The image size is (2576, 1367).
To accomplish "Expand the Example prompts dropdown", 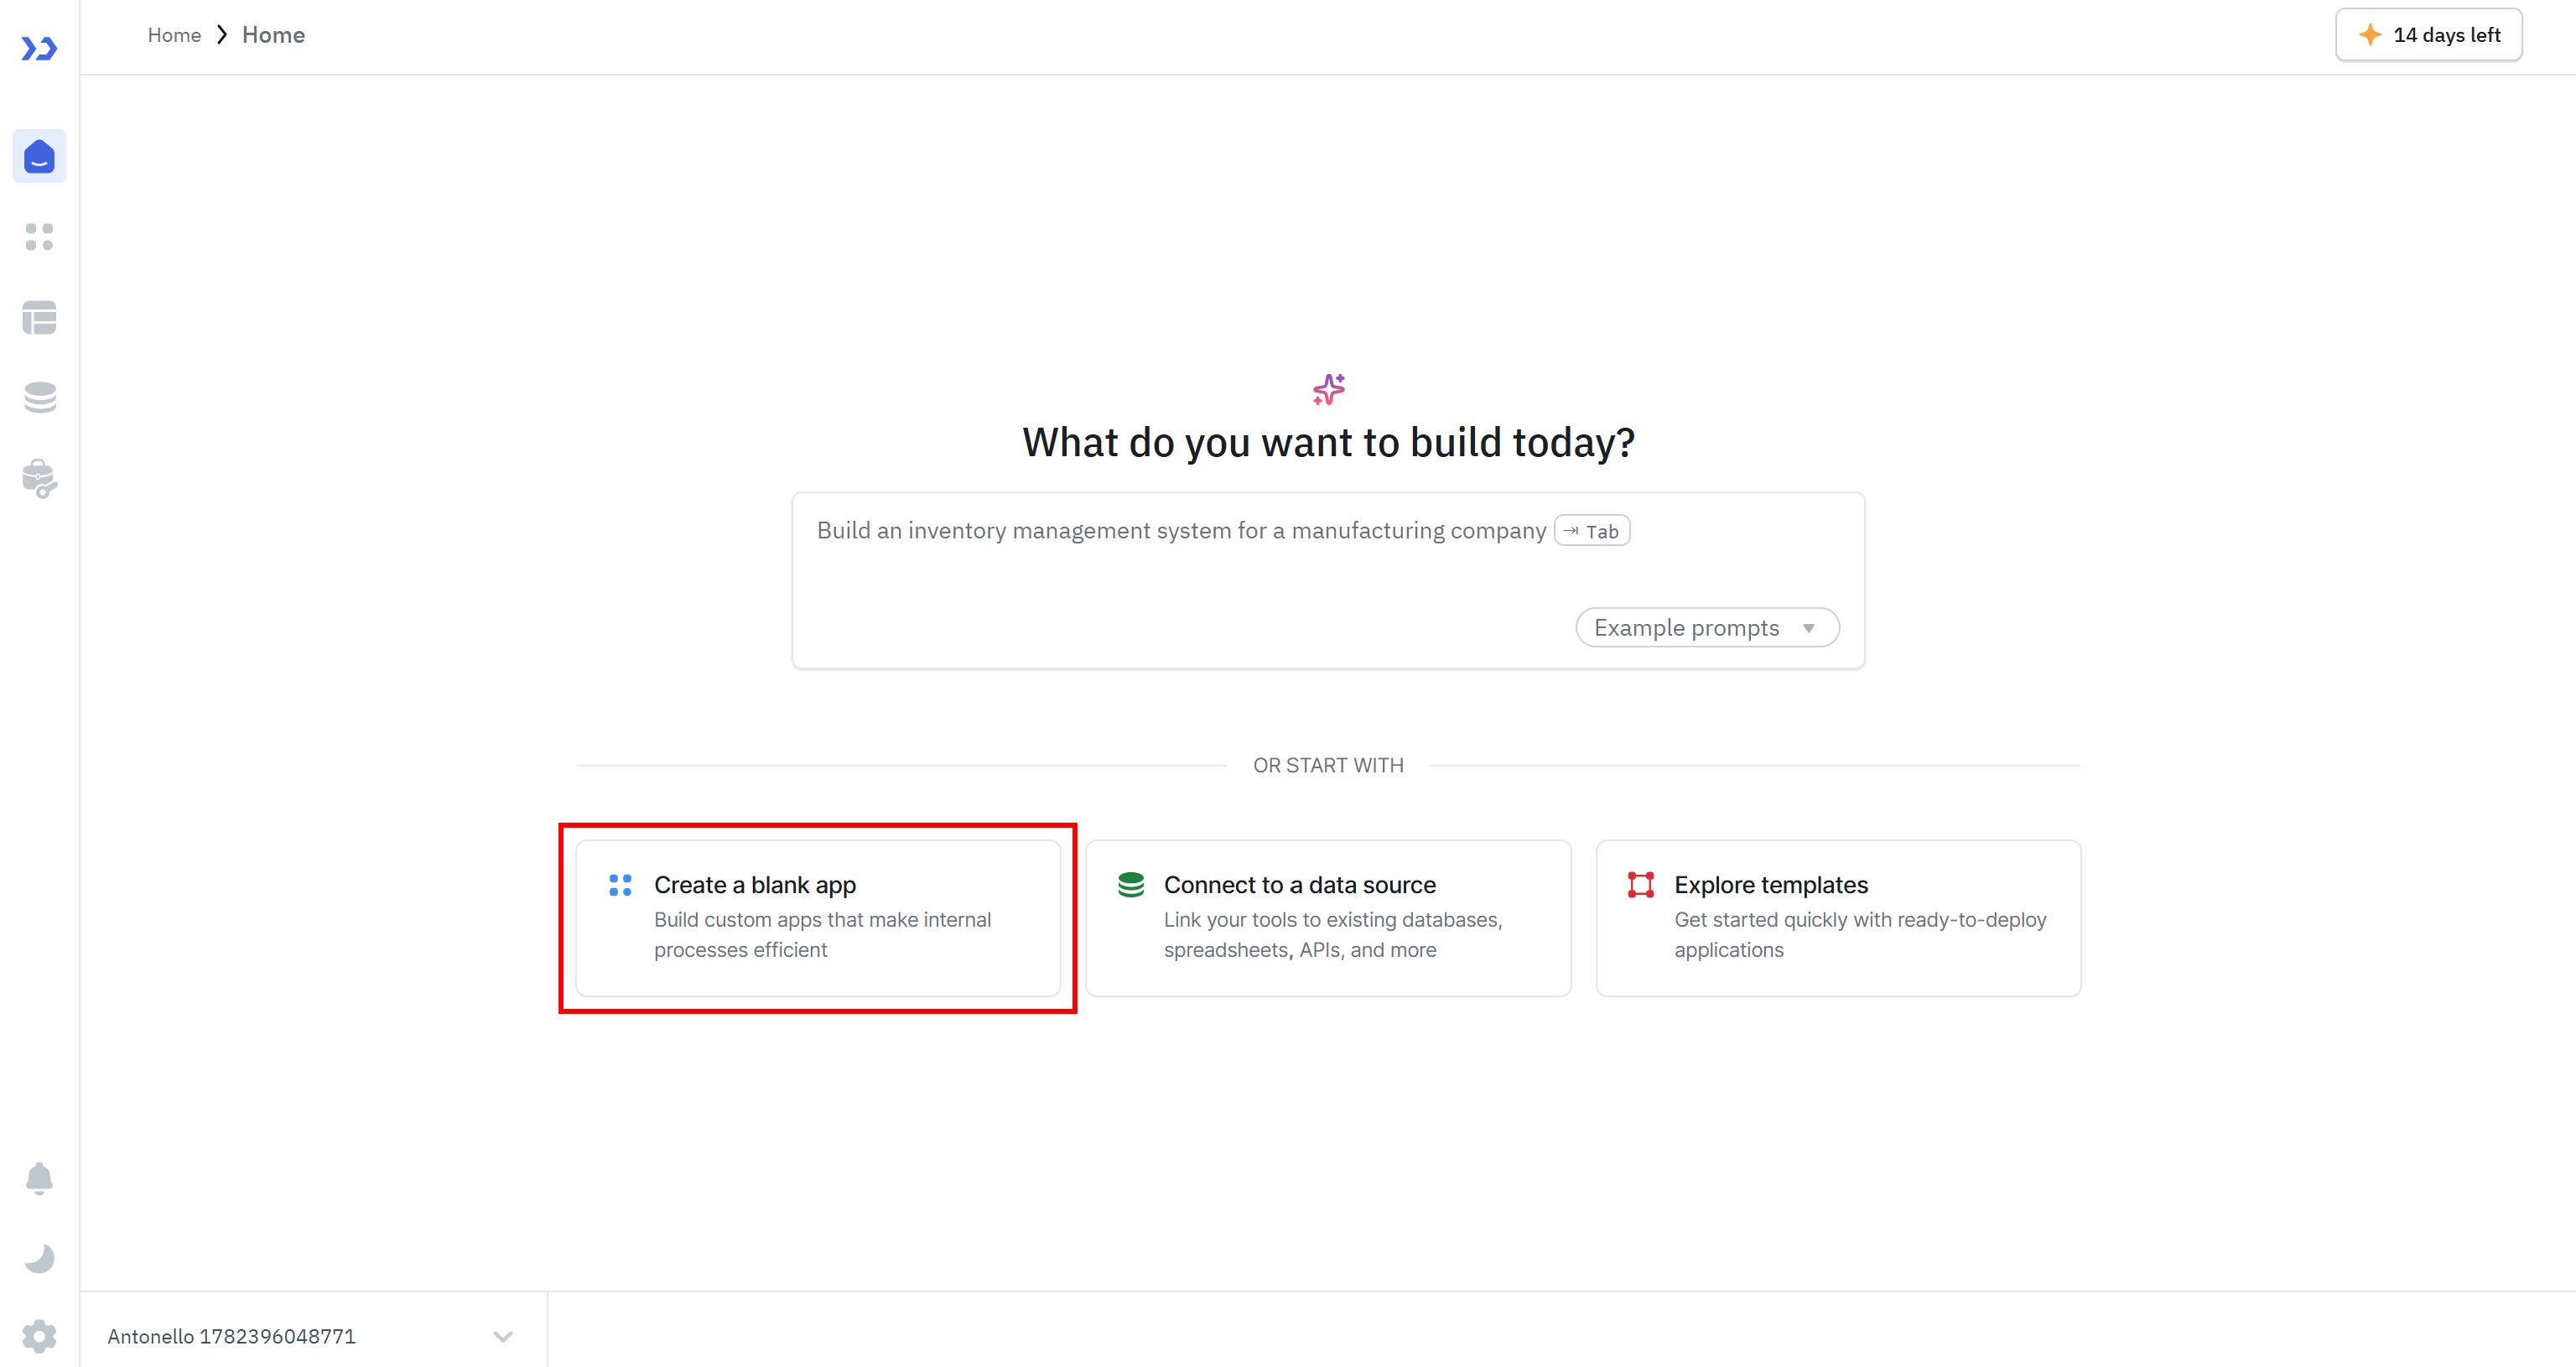I will coord(1707,628).
